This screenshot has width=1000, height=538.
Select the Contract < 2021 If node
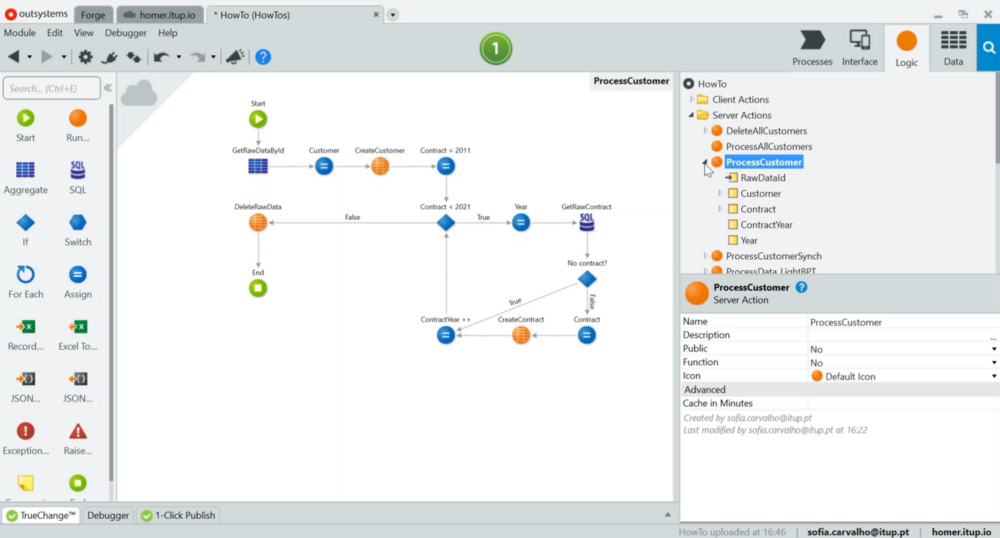[x=446, y=222]
